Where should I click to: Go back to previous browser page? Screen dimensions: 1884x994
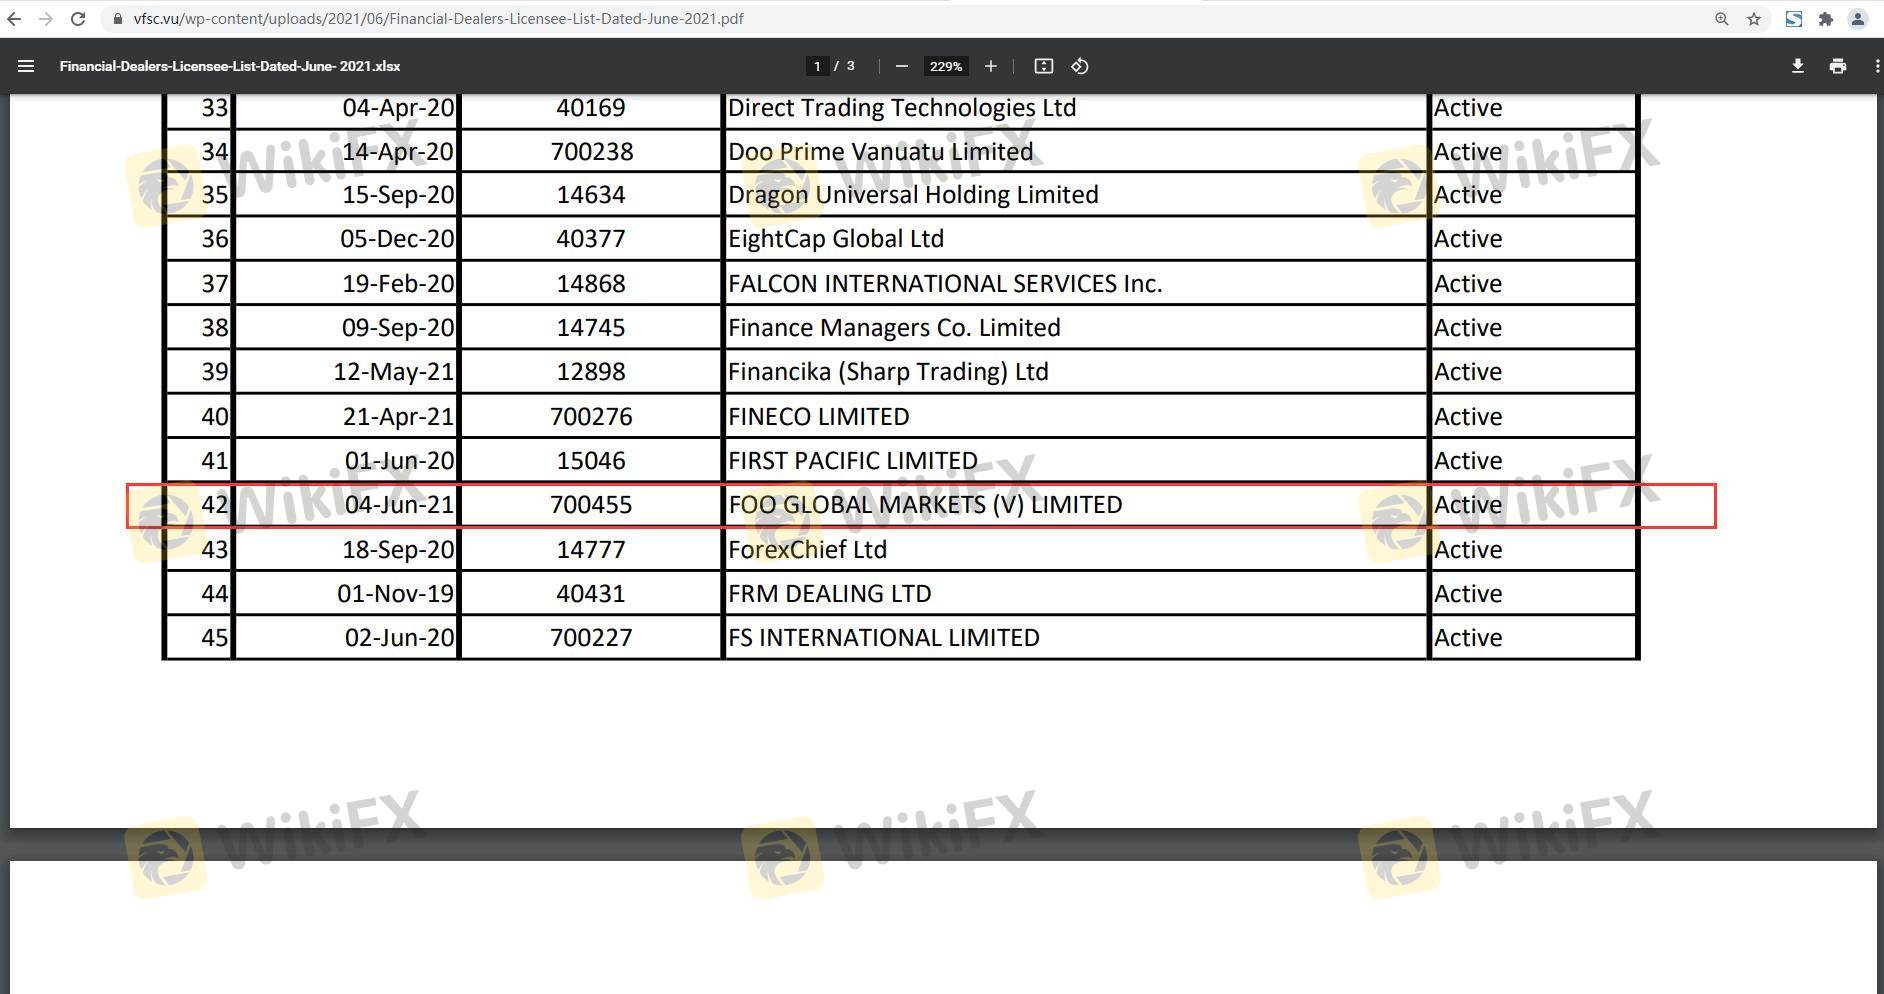[14, 18]
